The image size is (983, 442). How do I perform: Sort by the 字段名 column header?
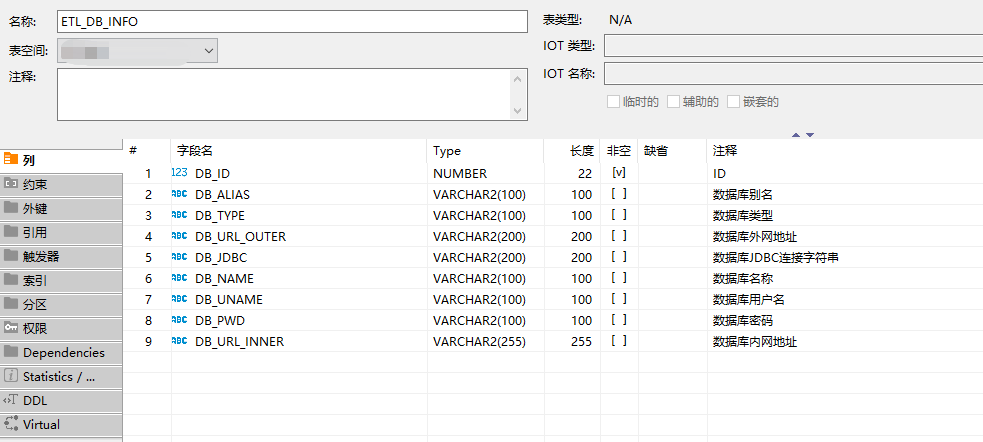(x=196, y=151)
